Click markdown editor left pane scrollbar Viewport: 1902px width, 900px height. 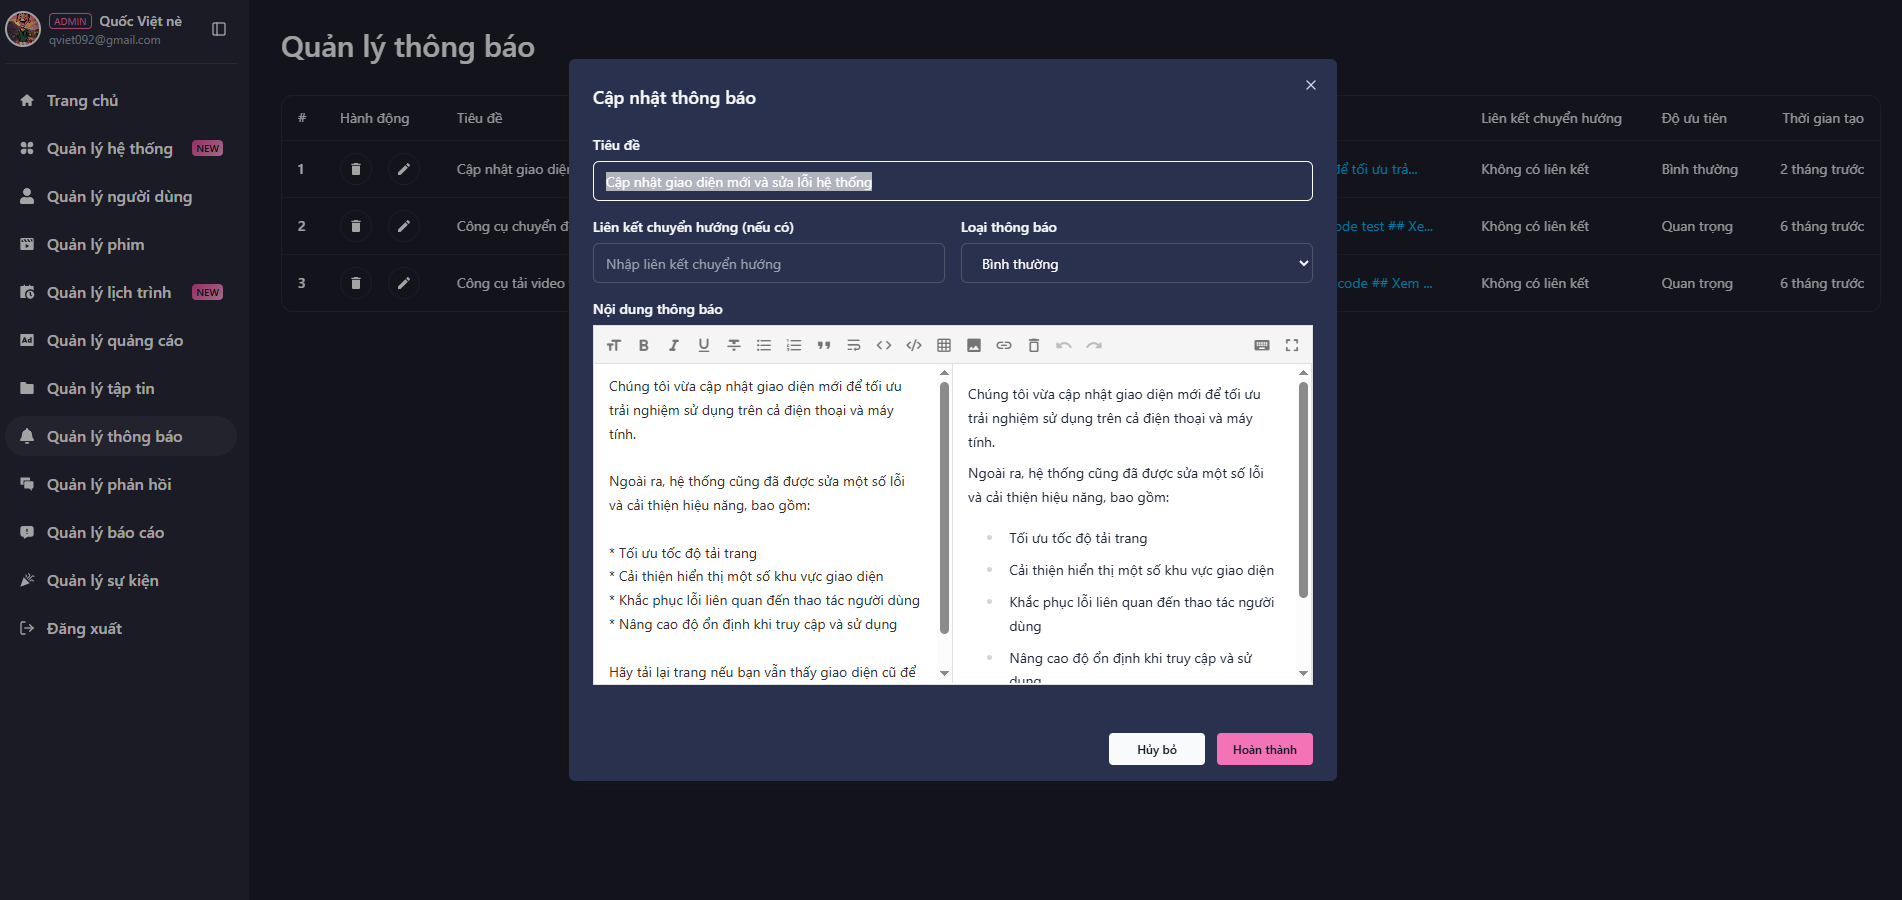tap(944, 508)
